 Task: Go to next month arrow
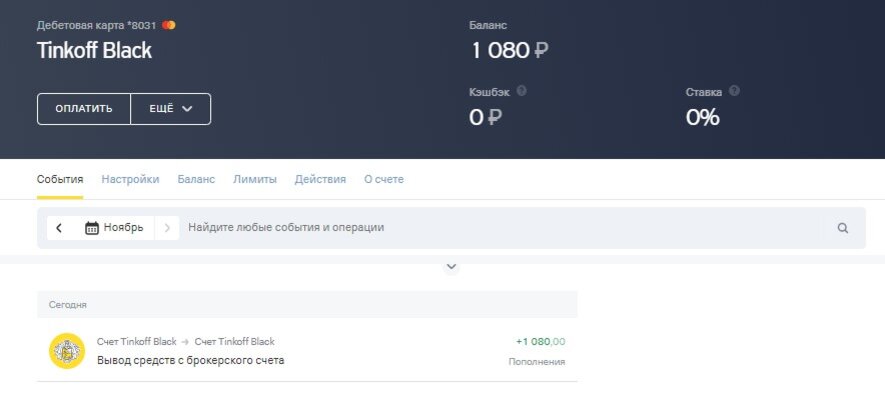167,228
